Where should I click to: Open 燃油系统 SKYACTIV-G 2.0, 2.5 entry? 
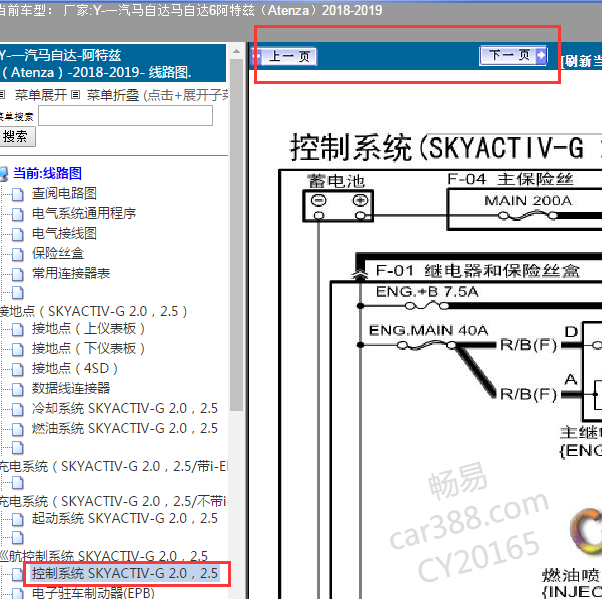pos(125,429)
